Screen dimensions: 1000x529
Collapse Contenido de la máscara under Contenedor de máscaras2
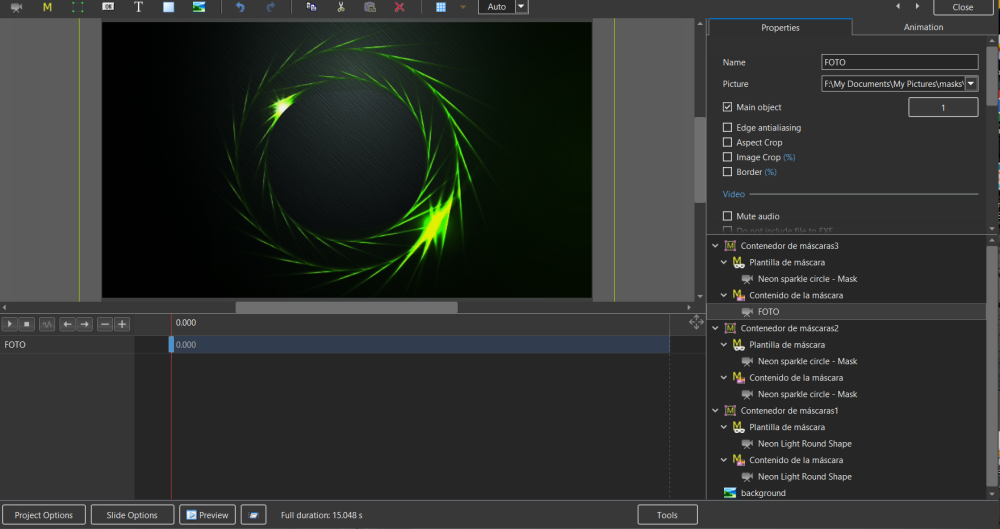pos(724,378)
